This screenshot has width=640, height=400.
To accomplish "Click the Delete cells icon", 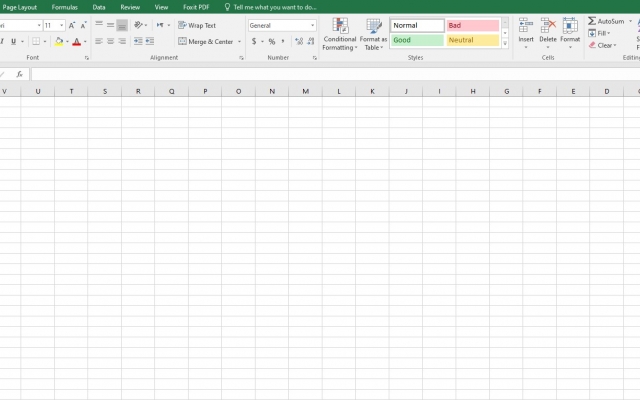I will point(548,26).
